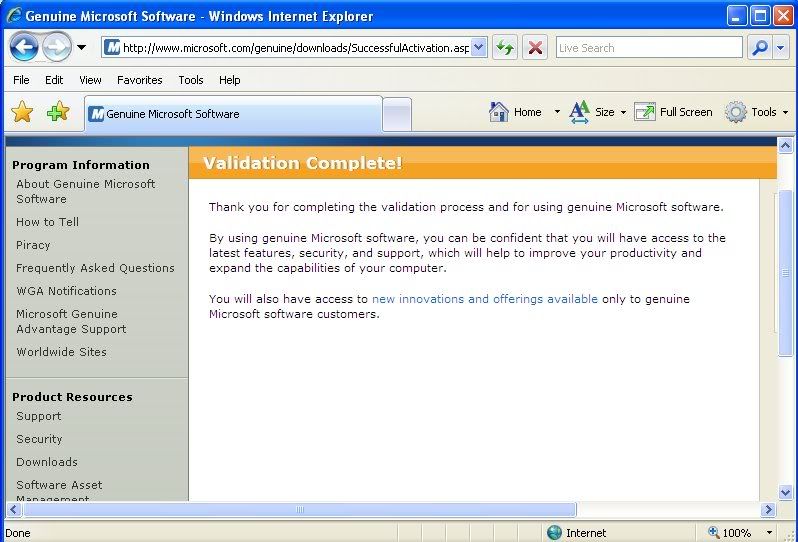
Task: Click the Add to Favorites icon
Action: tap(58, 111)
